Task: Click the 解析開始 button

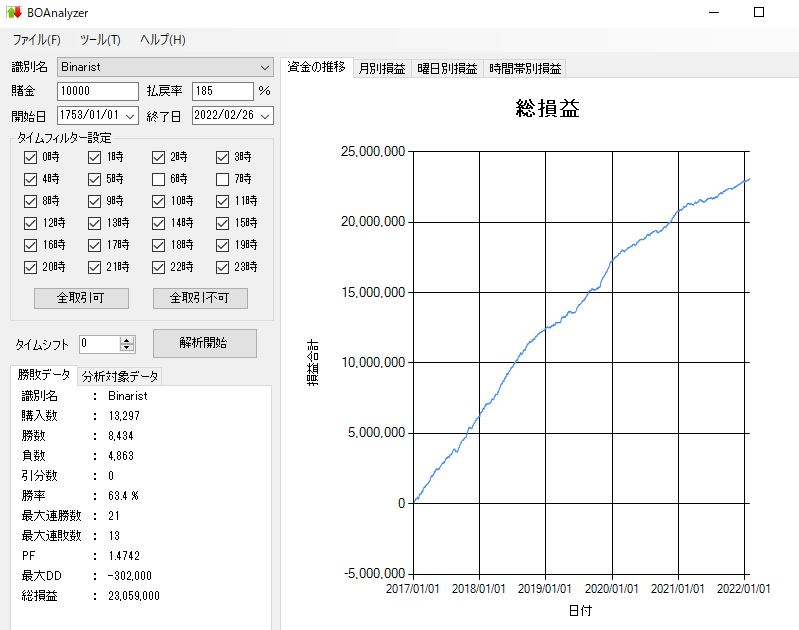Action: tap(205, 343)
